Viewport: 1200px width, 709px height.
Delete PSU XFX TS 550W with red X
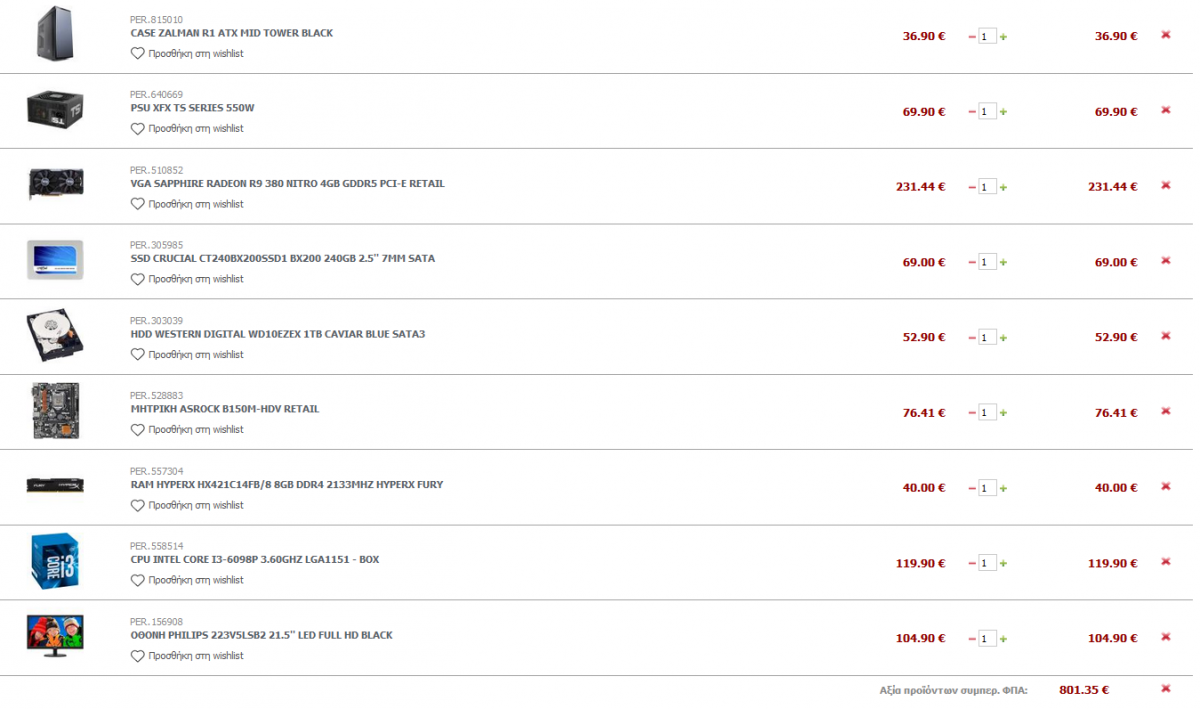pyautogui.click(x=1165, y=110)
